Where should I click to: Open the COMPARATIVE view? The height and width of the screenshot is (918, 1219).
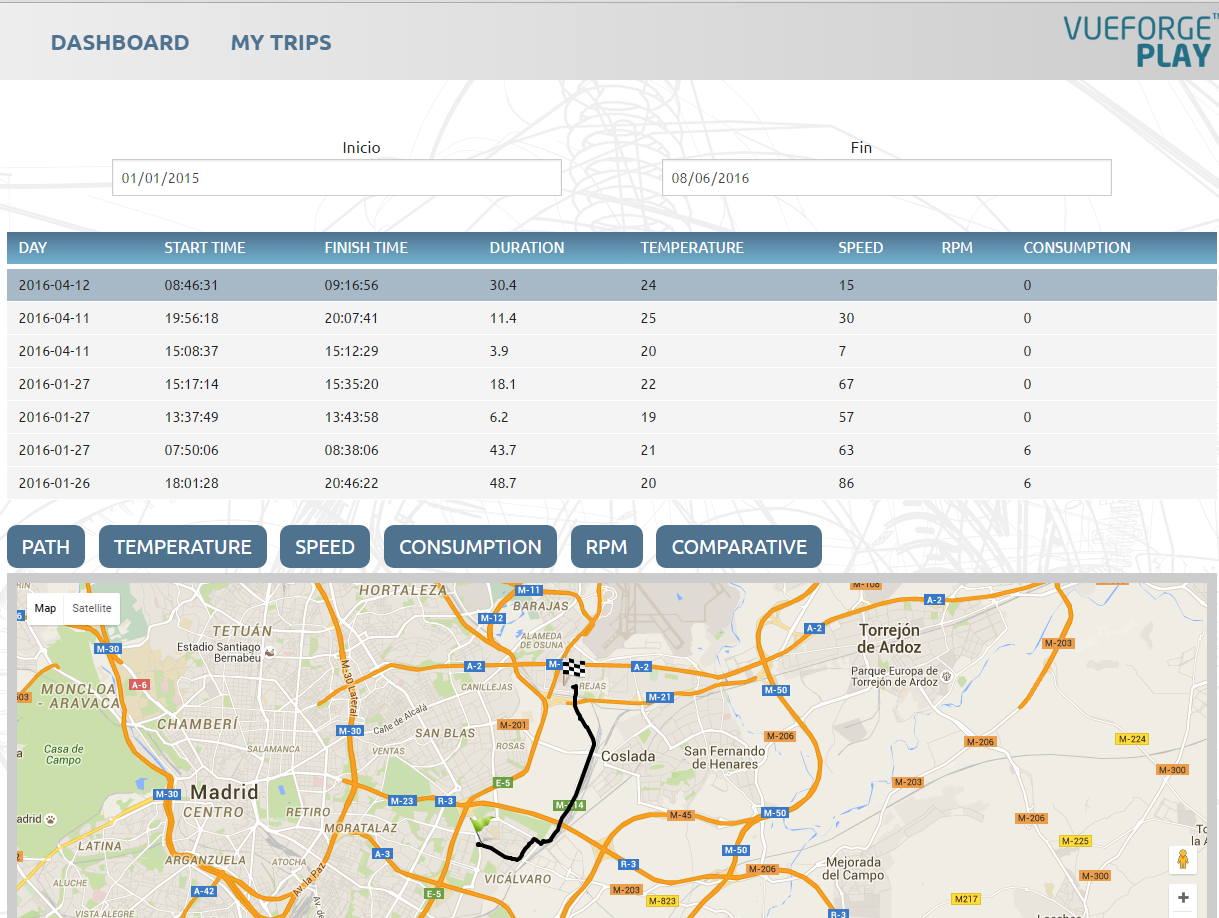click(739, 547)
